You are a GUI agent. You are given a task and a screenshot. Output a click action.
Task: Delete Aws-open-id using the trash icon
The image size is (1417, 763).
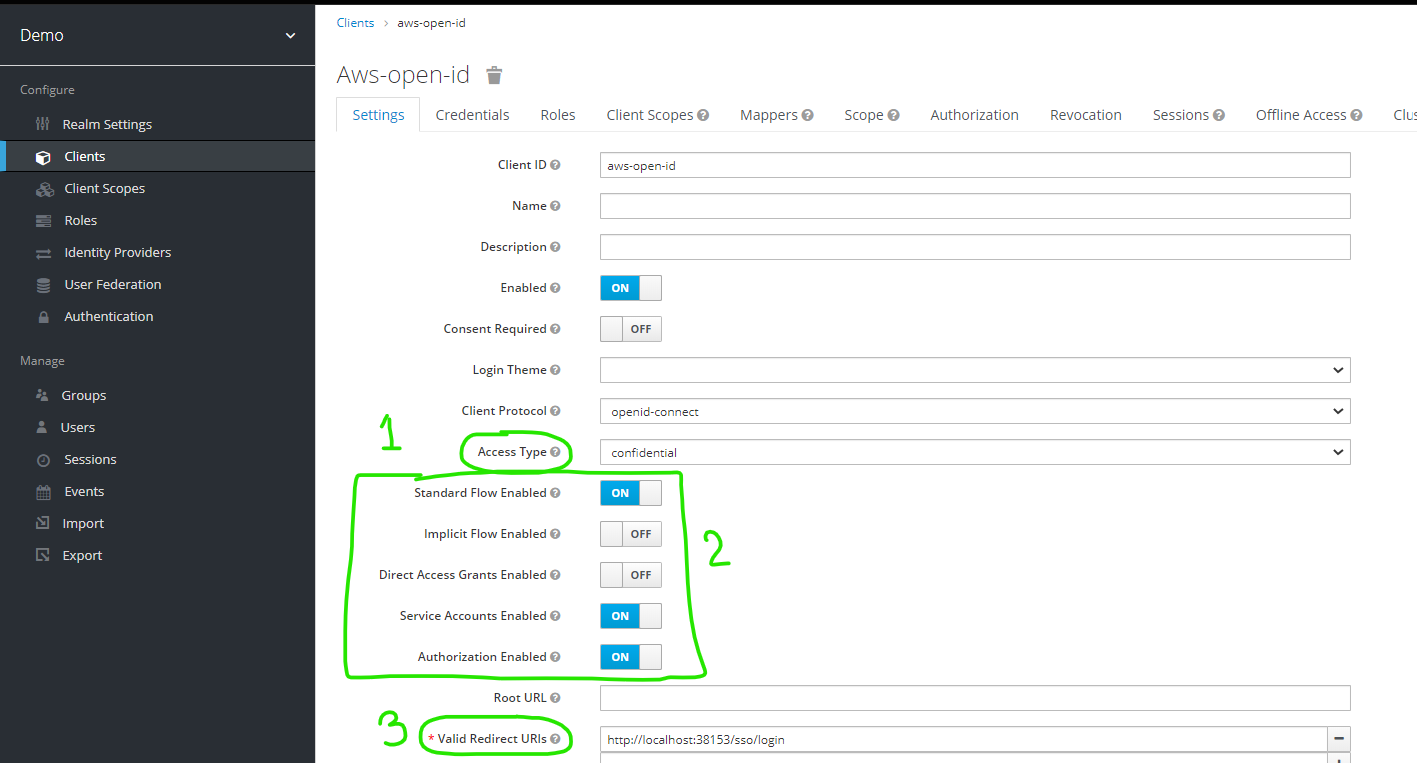[x=493, y=74]
